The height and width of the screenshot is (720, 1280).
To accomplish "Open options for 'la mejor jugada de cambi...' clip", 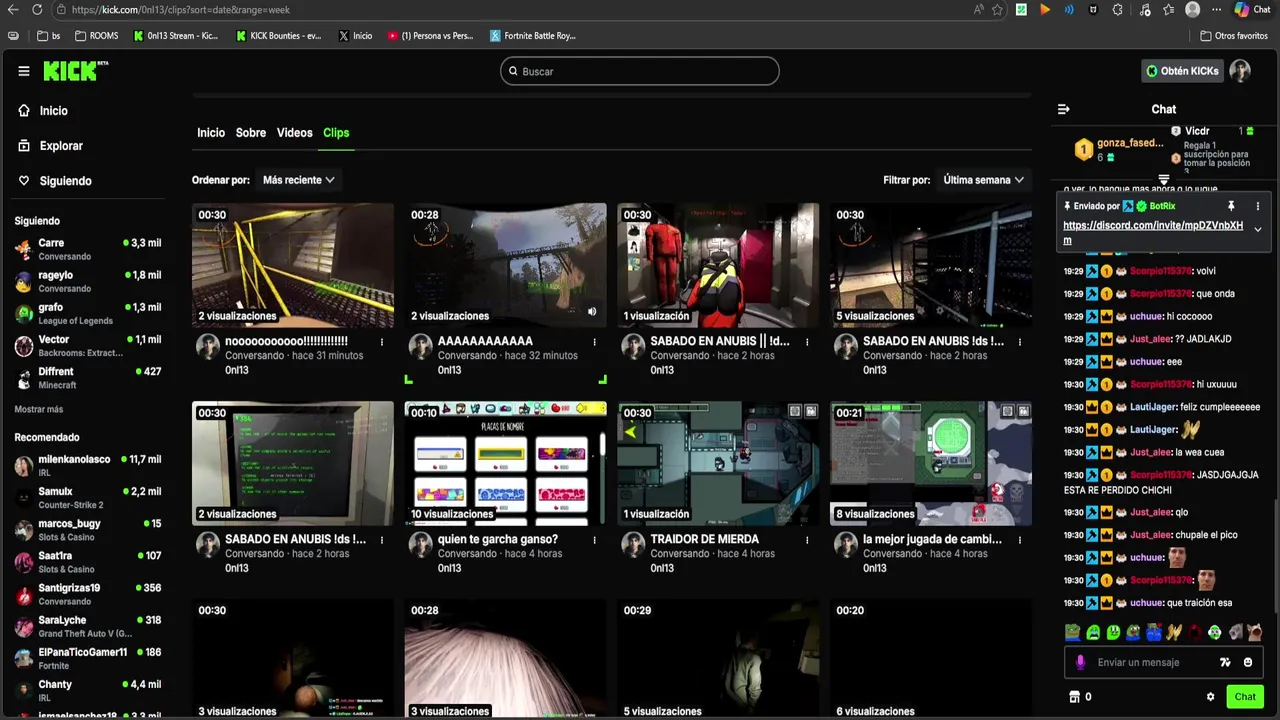I will 1020,540.
